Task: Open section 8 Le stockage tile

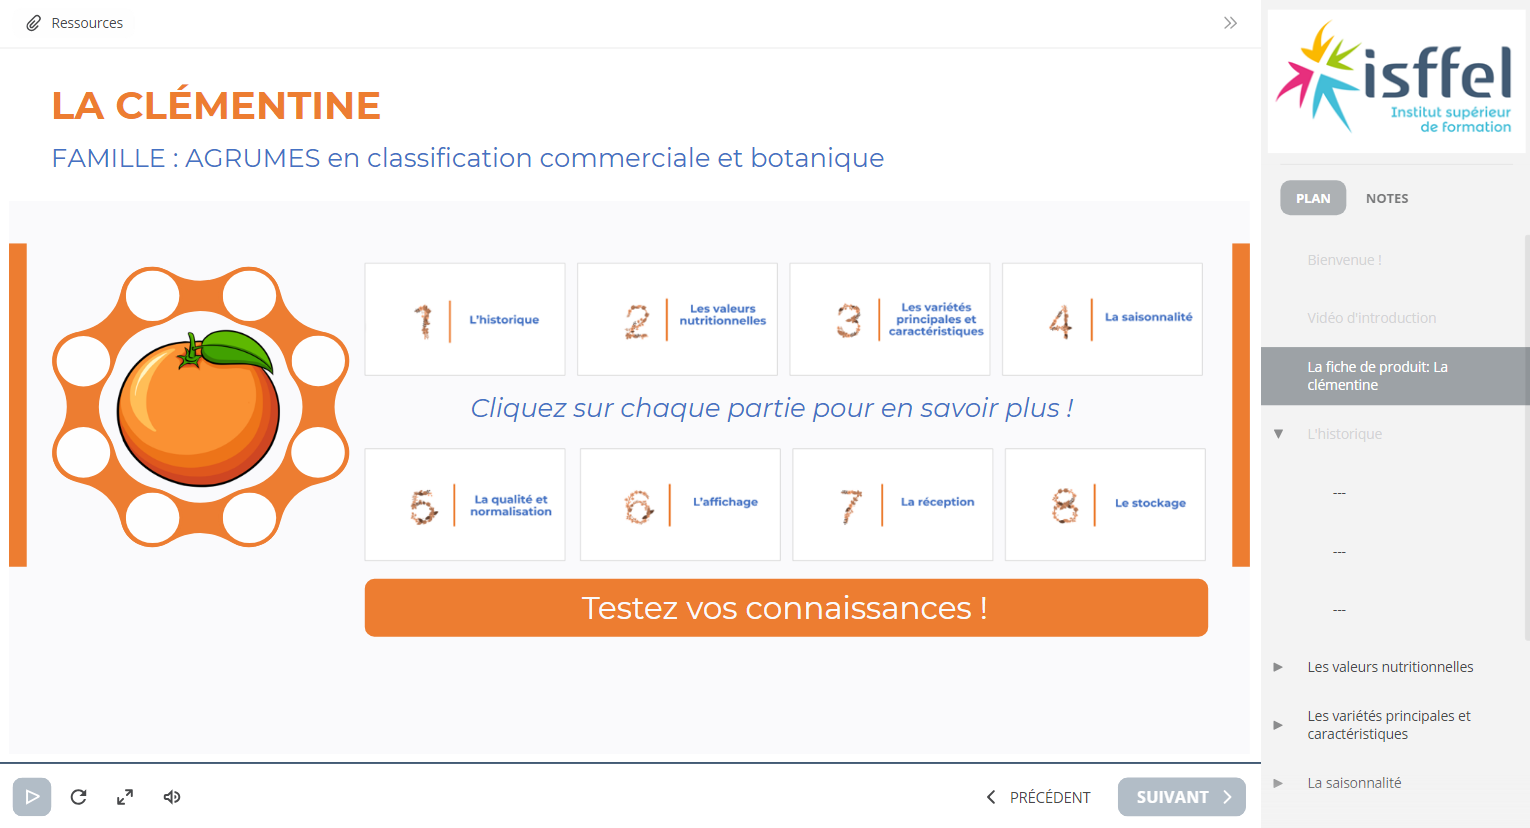Action: click(1104, 504)
